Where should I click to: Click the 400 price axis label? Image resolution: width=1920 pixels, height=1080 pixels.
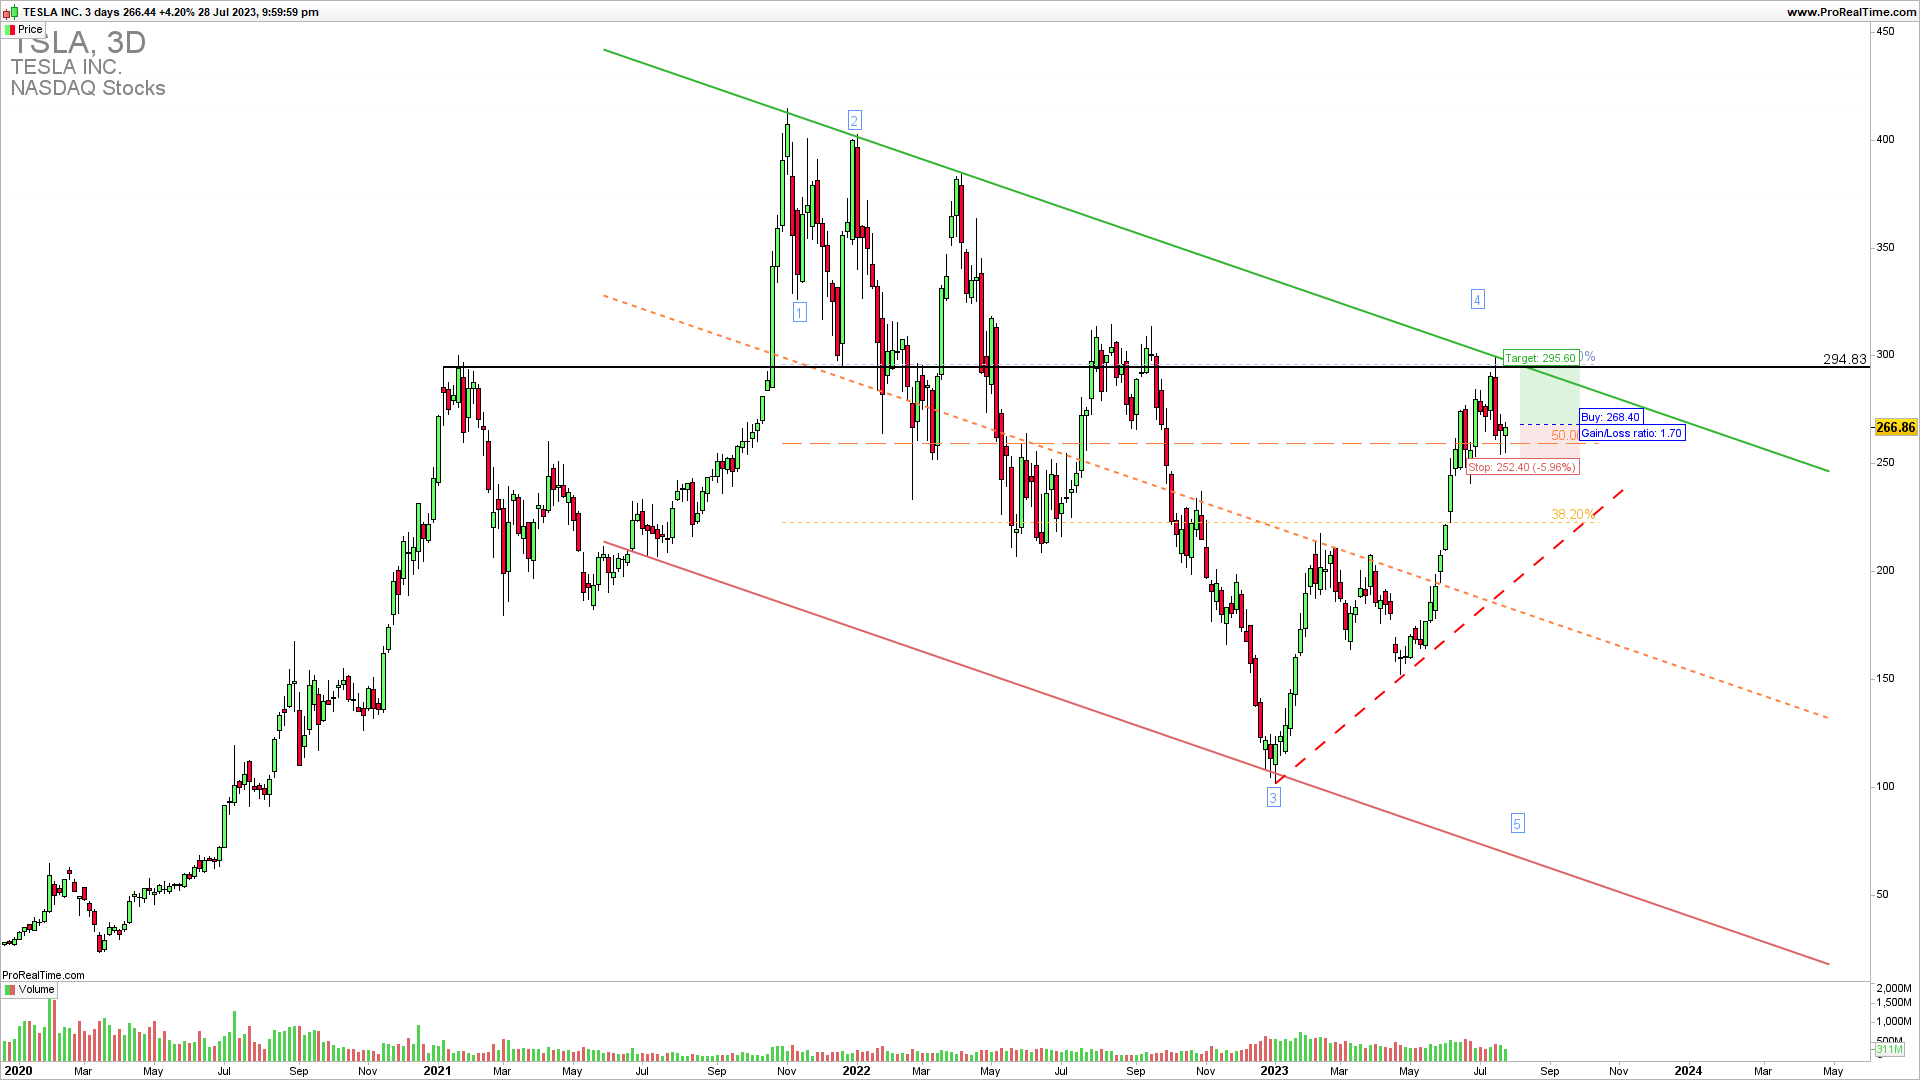point(1885,139)
